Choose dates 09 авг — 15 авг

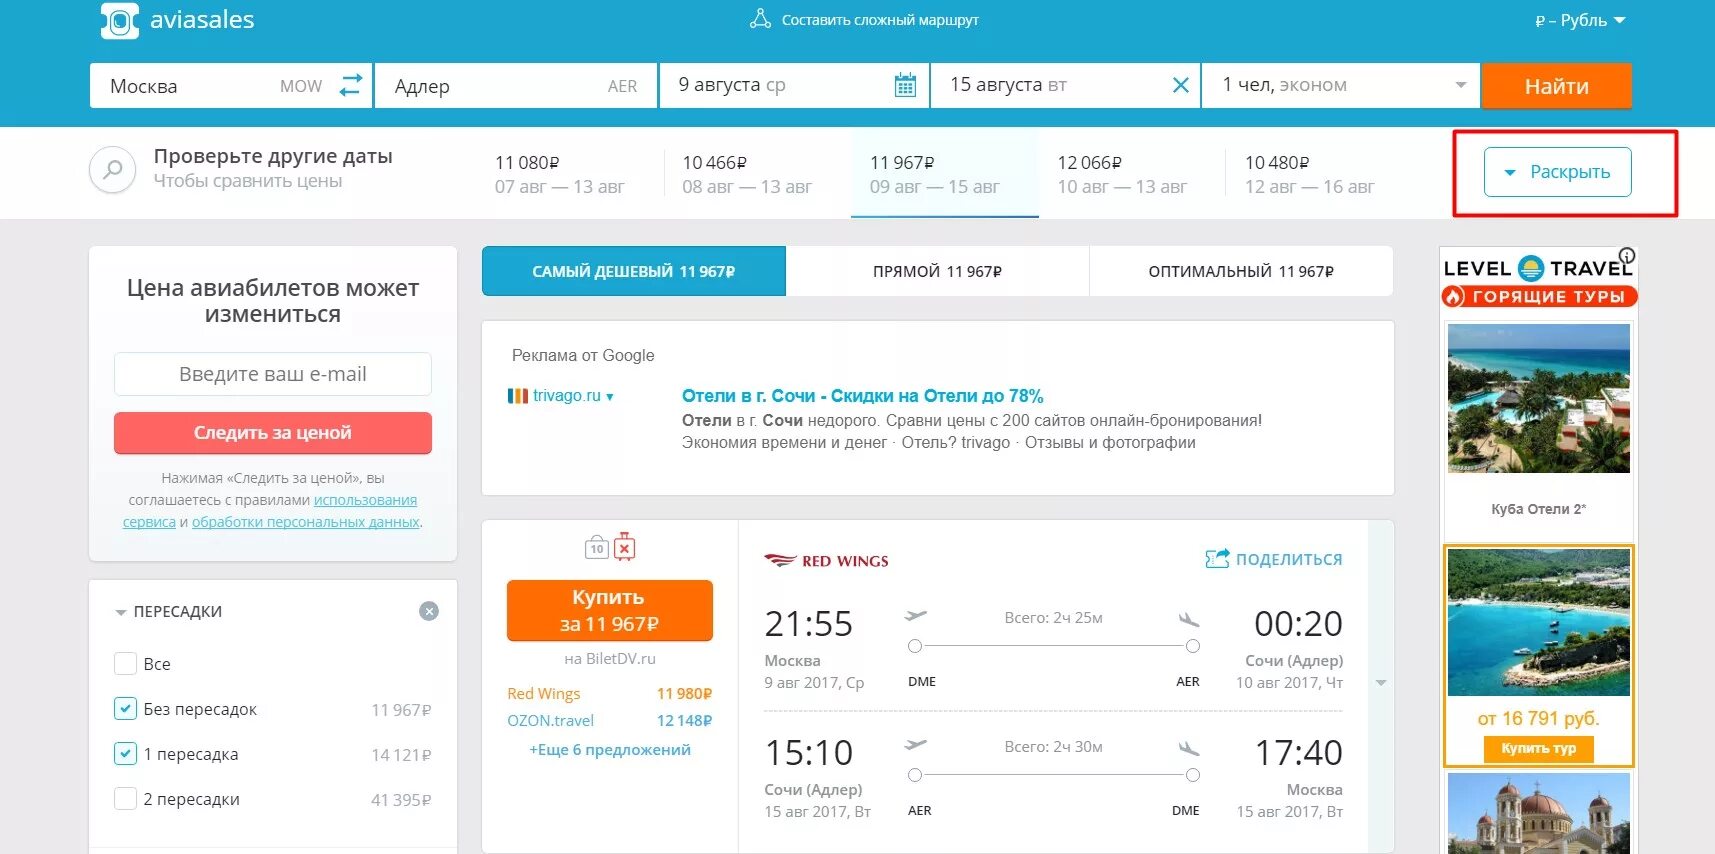(x=944, y=174)
